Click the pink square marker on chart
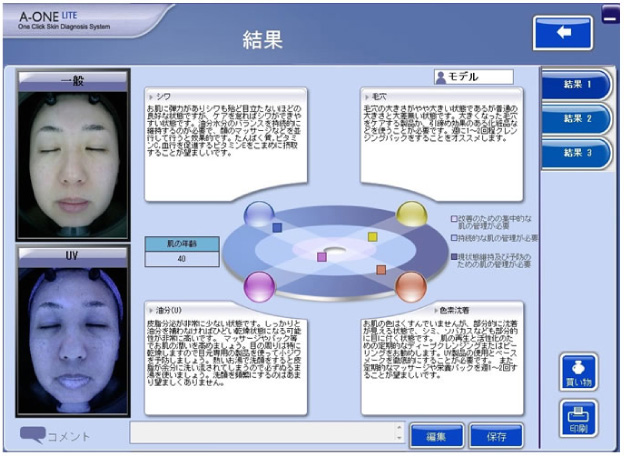 pyautogui.click(x=322, y=257)
